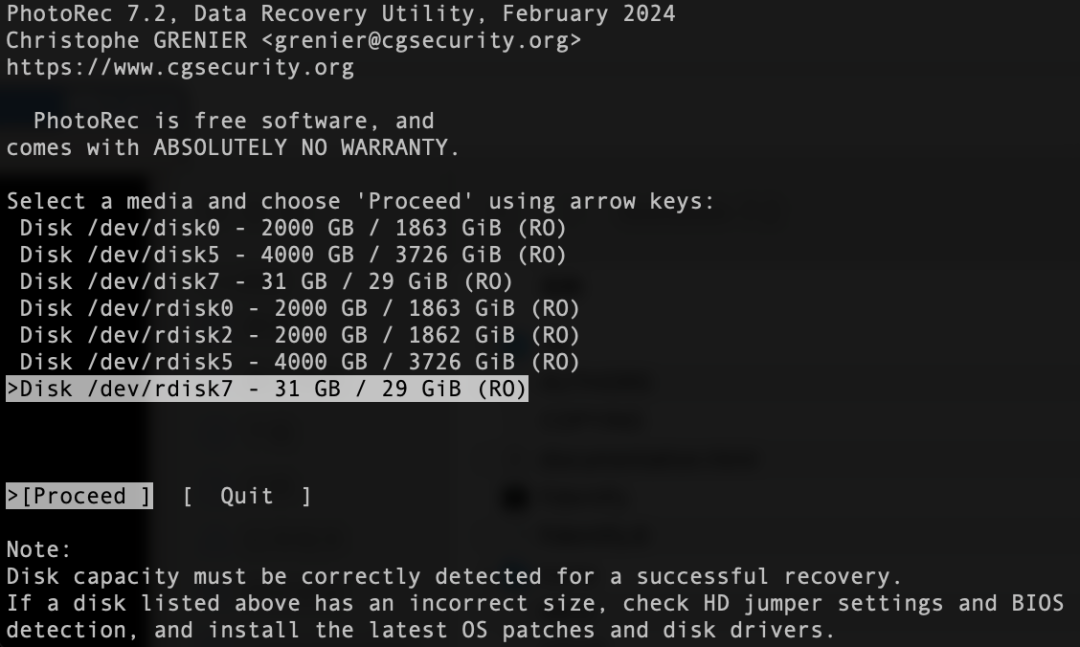The image size is (1080, 647).
Task: Click the 'Select a media' prompt line
Action: [360, 201]
